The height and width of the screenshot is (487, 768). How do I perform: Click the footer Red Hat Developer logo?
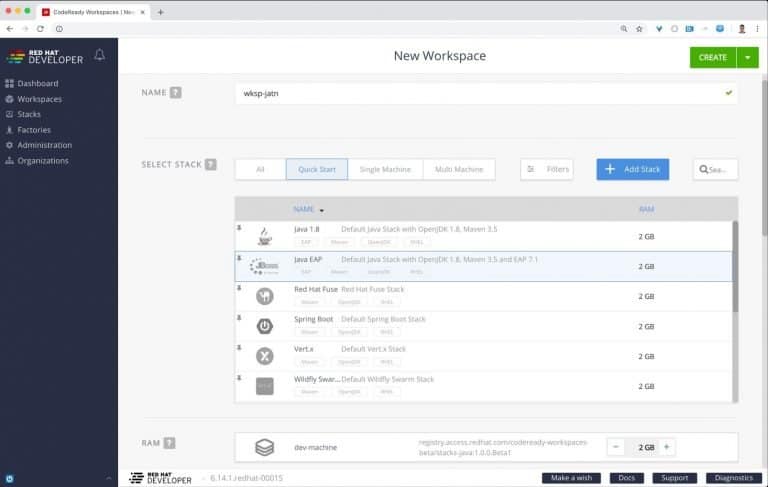[x=160, y=478]
